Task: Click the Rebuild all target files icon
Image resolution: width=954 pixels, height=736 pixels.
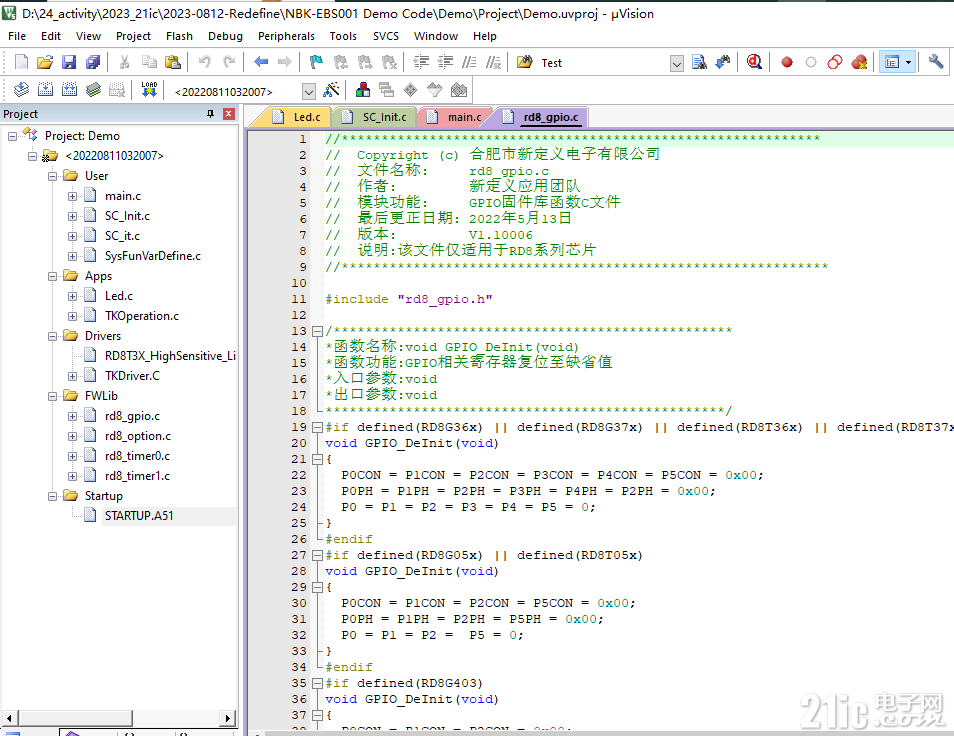Action: point(69,90)
